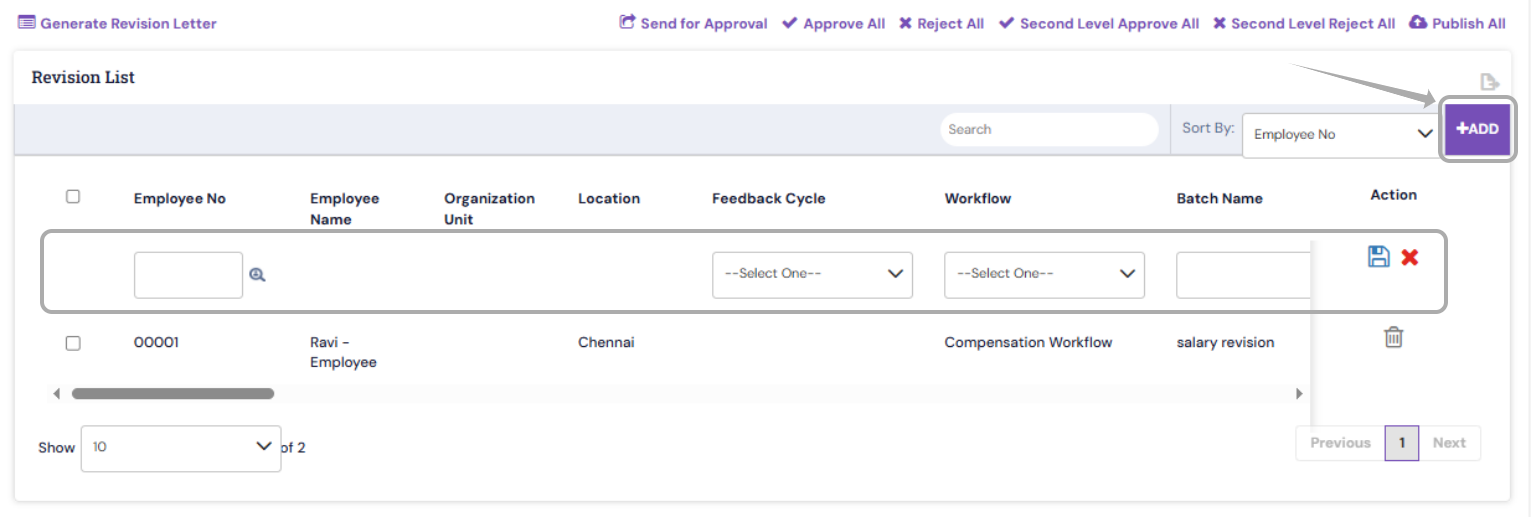Open the Sort By Employee No dropdown

click(x=1342, y=134)
